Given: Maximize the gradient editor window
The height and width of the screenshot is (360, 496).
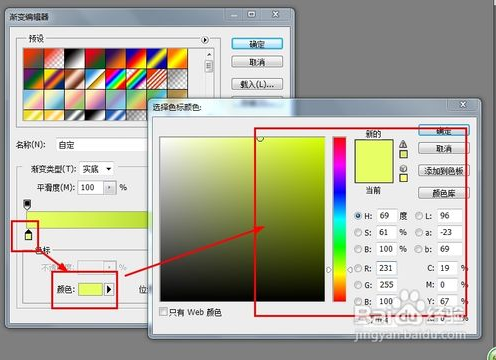Looking at the screenshot, I should (x=252, y=14).
